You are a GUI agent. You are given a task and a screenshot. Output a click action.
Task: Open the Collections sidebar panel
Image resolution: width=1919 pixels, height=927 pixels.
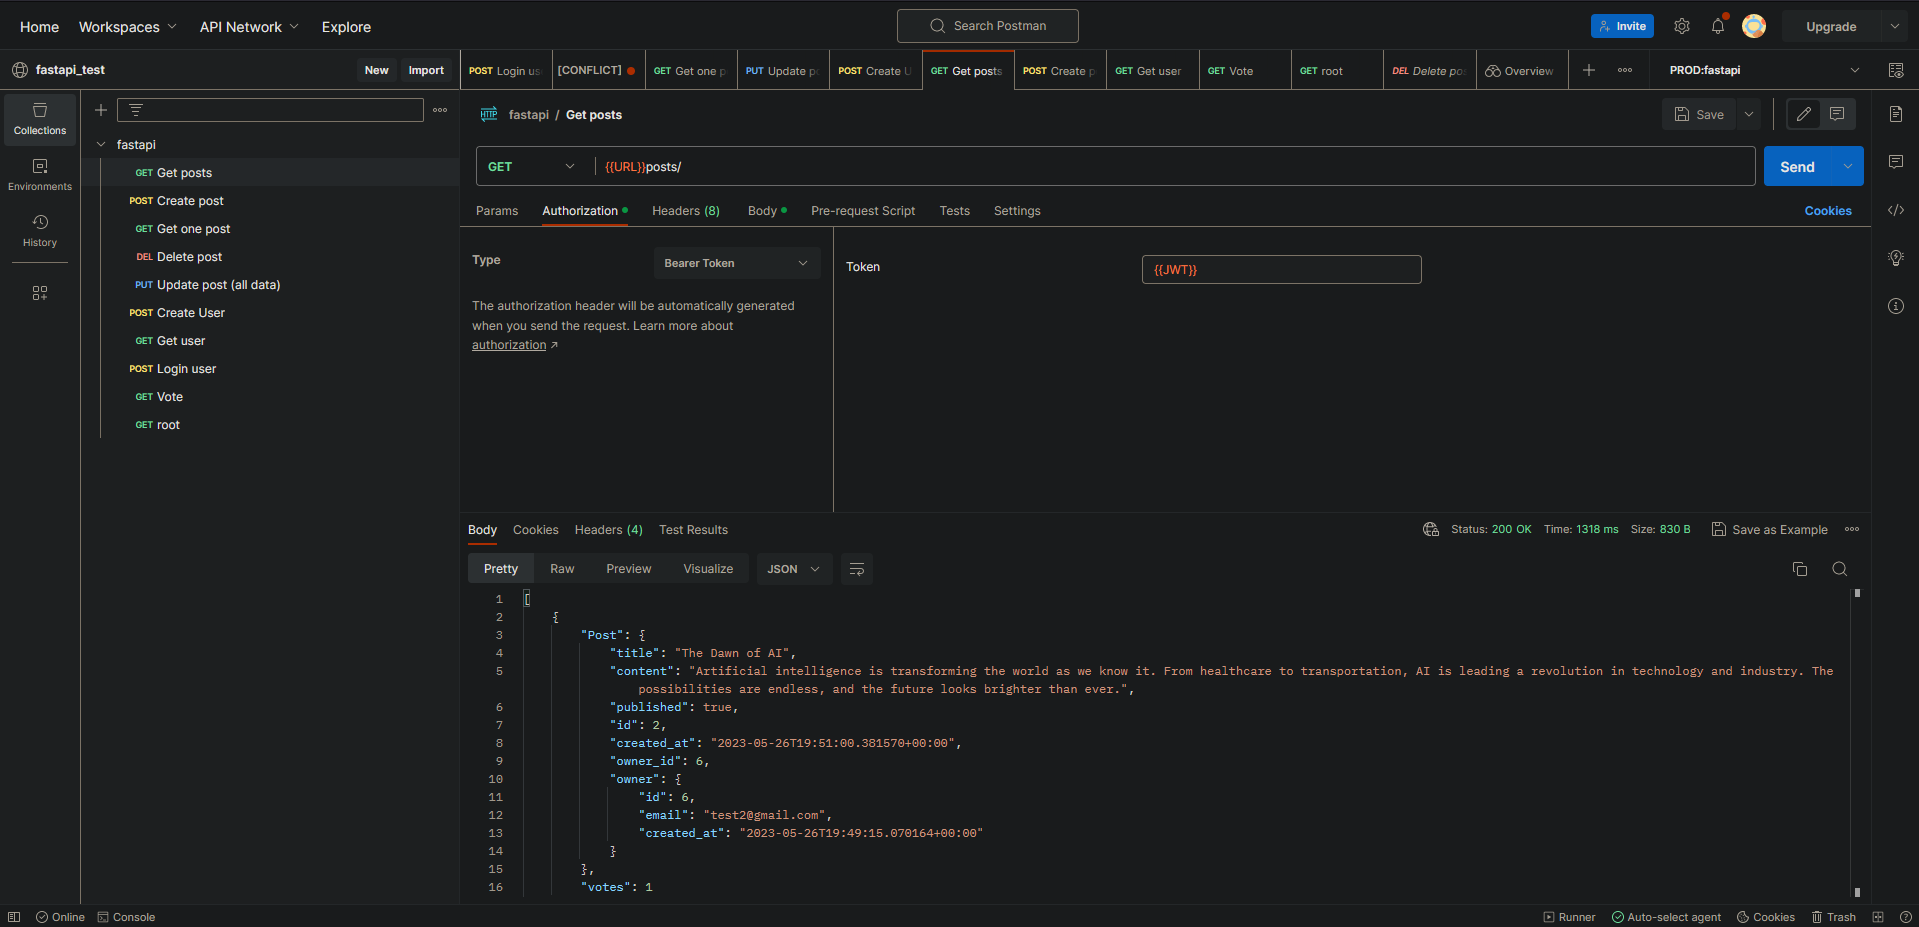click(40, 119)
